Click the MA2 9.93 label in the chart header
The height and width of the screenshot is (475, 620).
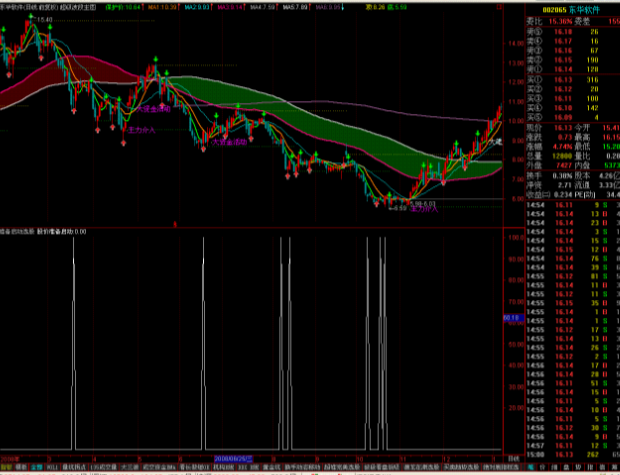click(x=196, y=7)
